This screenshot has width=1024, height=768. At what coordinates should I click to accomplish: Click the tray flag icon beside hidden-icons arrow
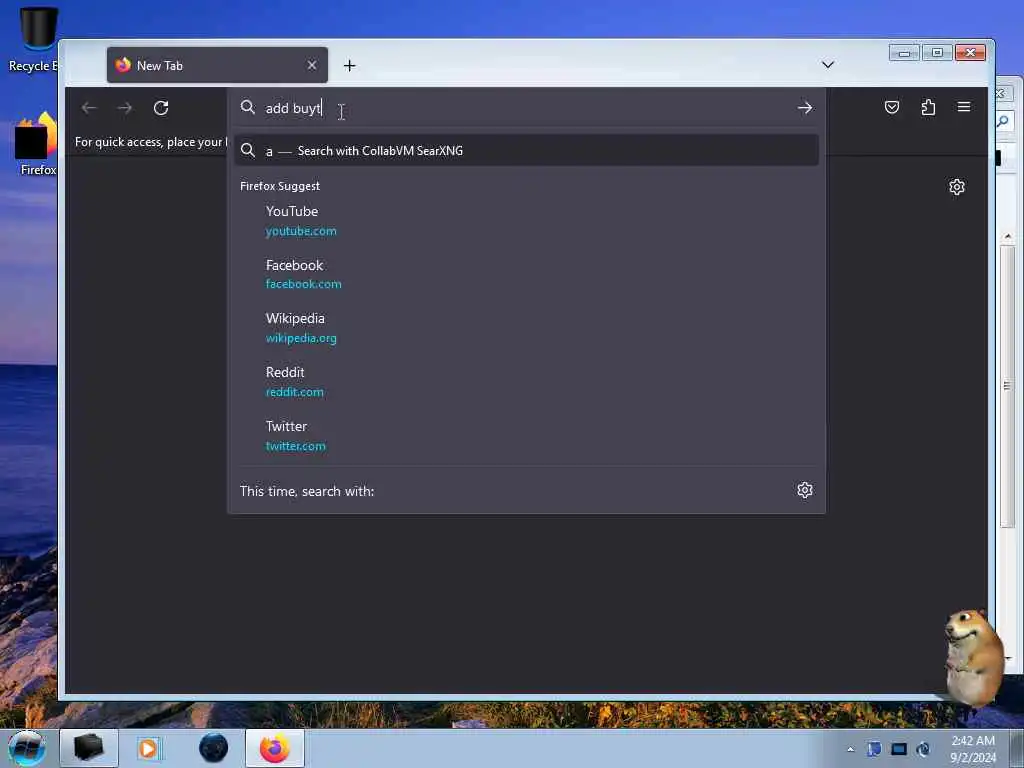[874, 748]
